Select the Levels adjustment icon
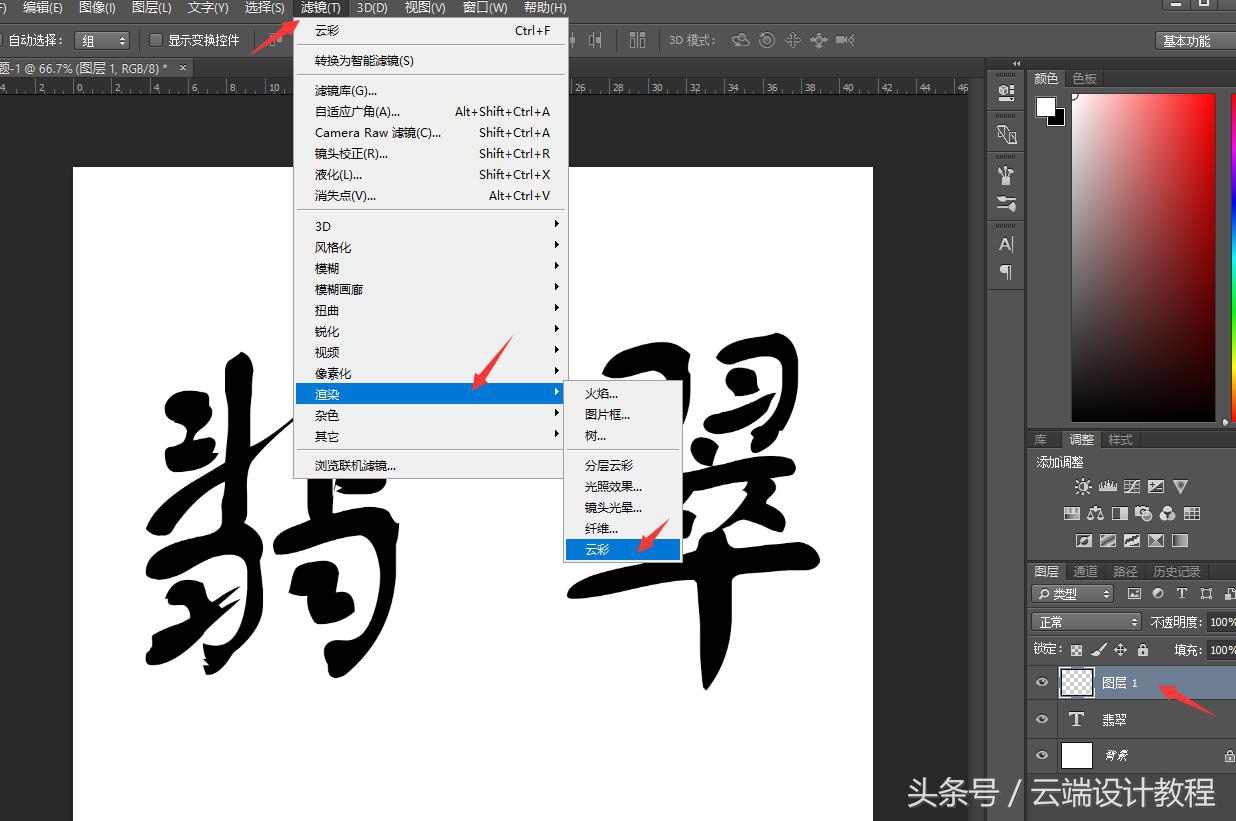Viewport: 1236px width, 821px height. click(1107, 486)
